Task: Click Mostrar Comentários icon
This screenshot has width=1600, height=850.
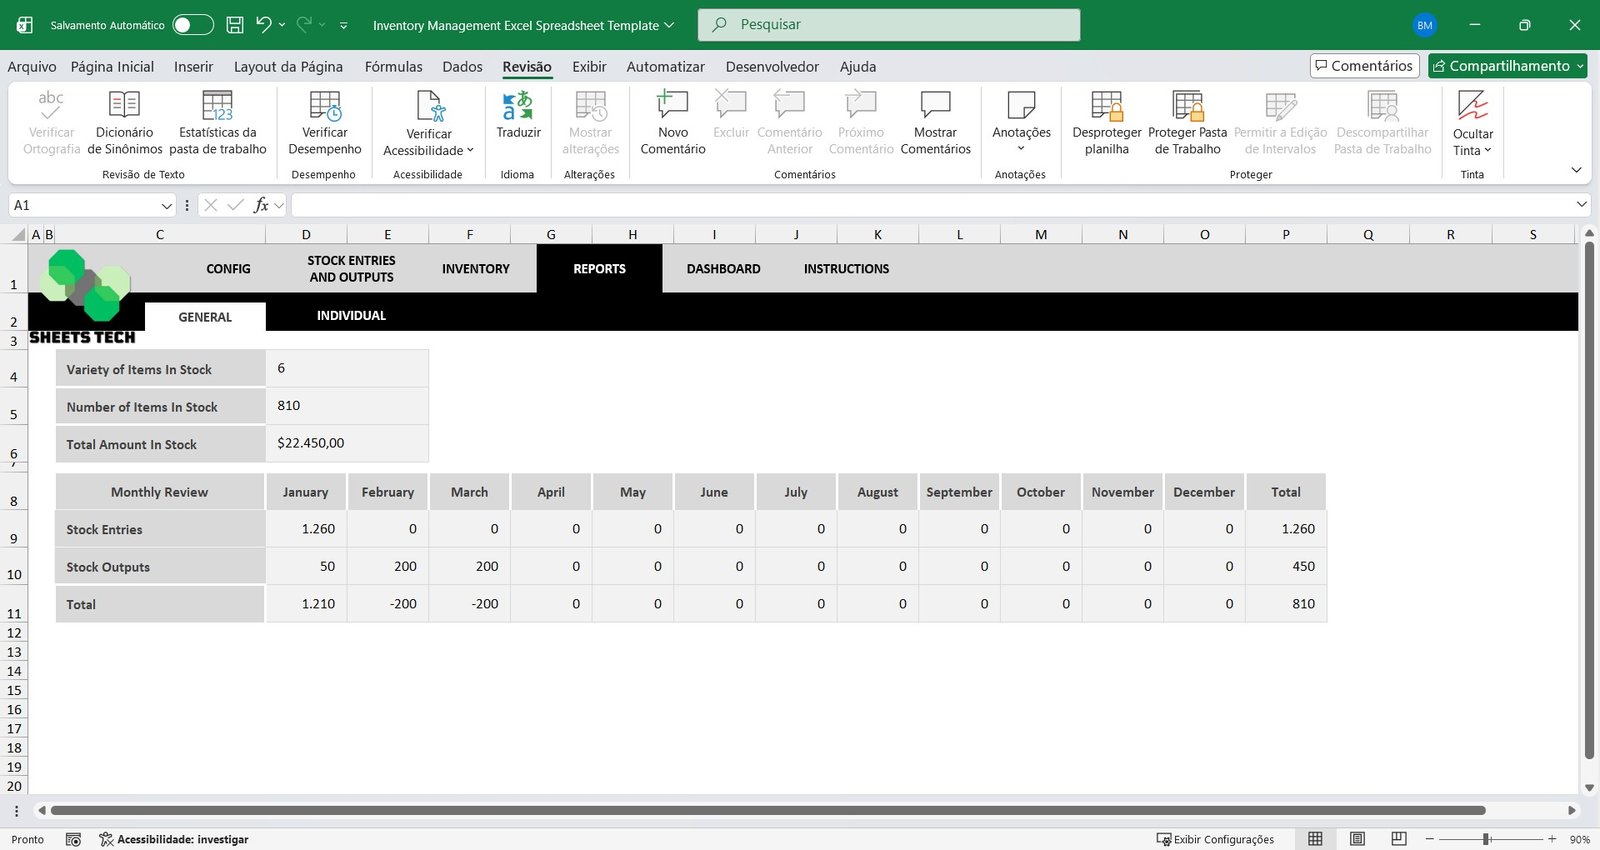Action: (935, 106)
